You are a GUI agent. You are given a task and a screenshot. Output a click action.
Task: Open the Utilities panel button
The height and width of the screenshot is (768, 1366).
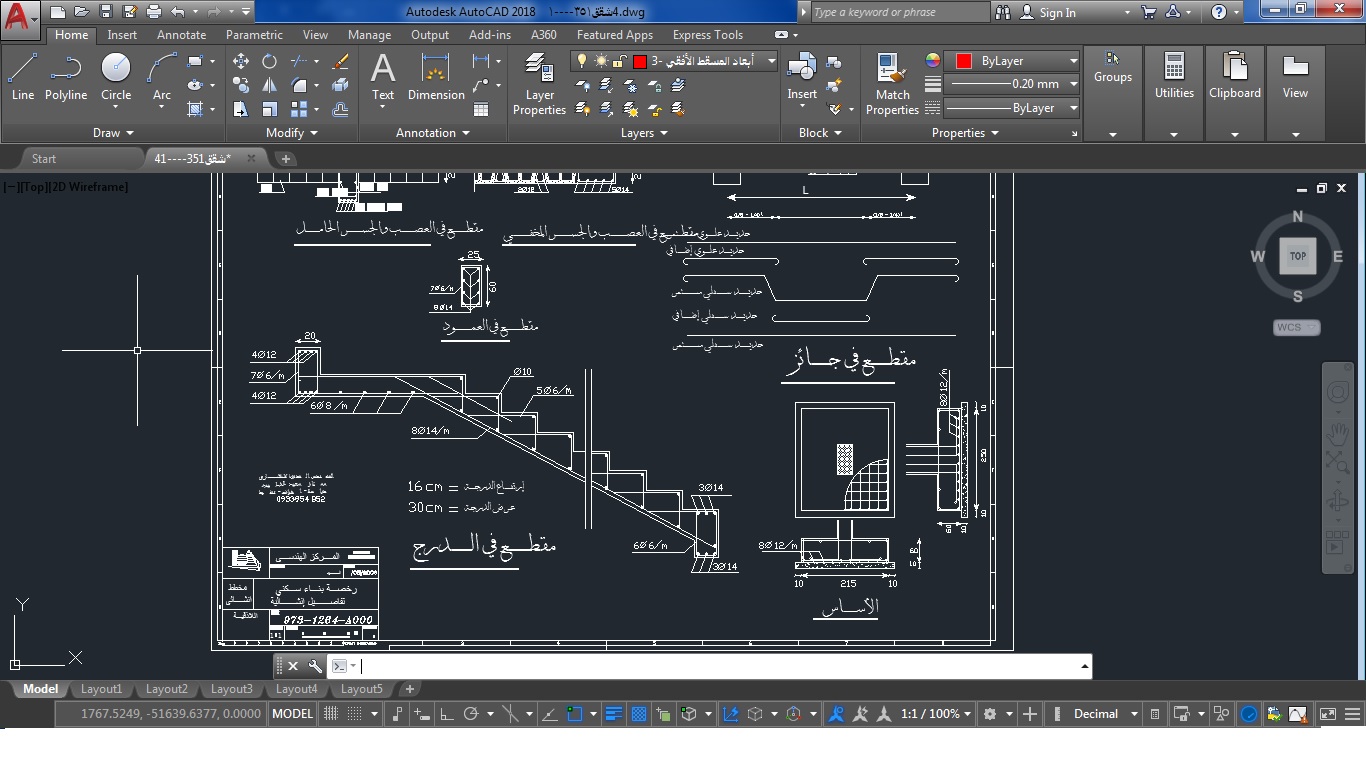(x=1174, y=95)
